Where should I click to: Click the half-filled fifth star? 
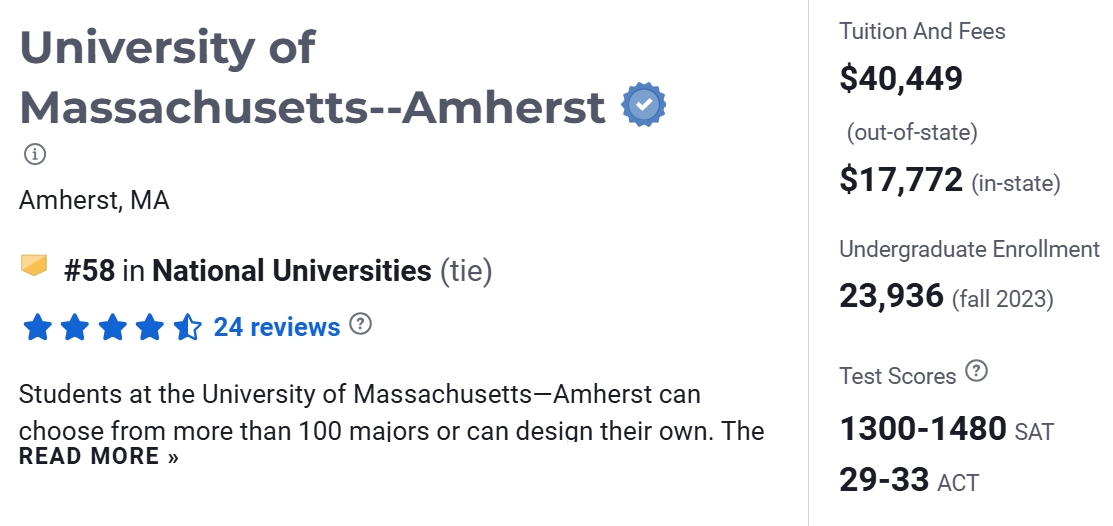pyautogui.click(x=187, y=327)
